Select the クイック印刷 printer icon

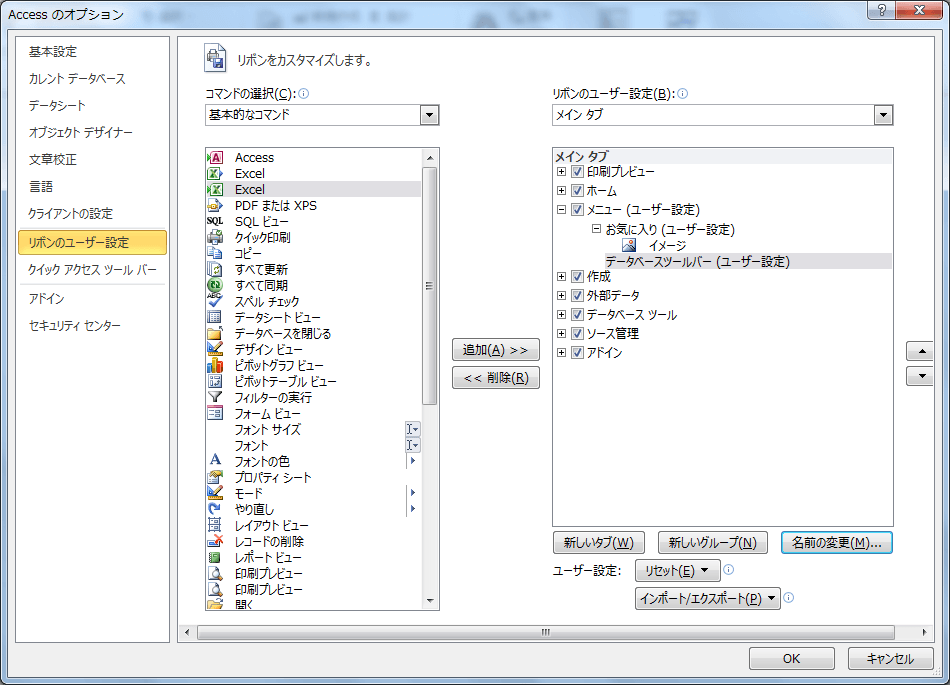215,237
